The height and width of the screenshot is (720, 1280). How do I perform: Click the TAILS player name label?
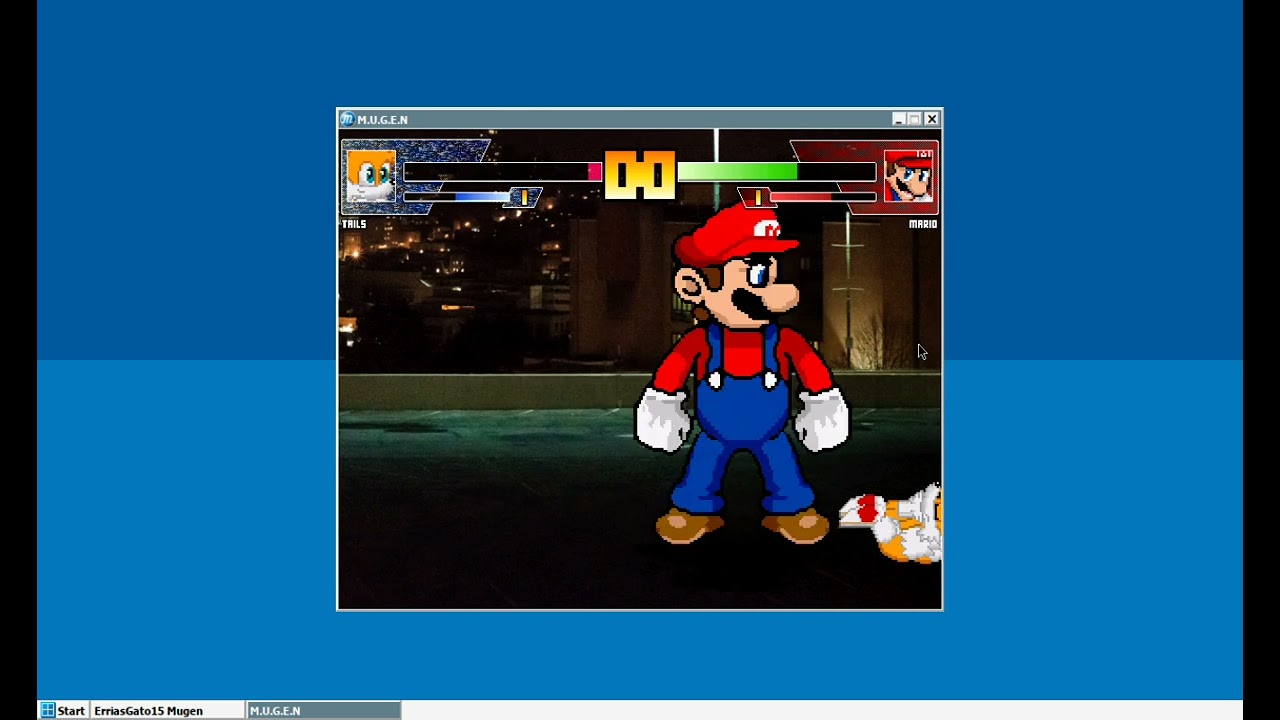tap(354, 224)
